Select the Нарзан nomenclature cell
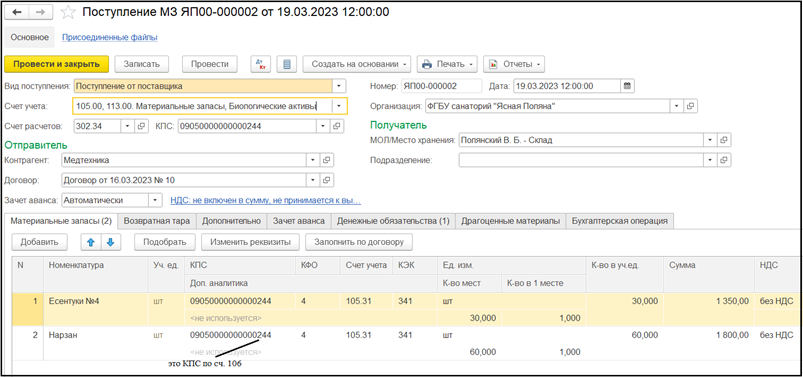The image size is (803, 377). click(x=95, y=343)
